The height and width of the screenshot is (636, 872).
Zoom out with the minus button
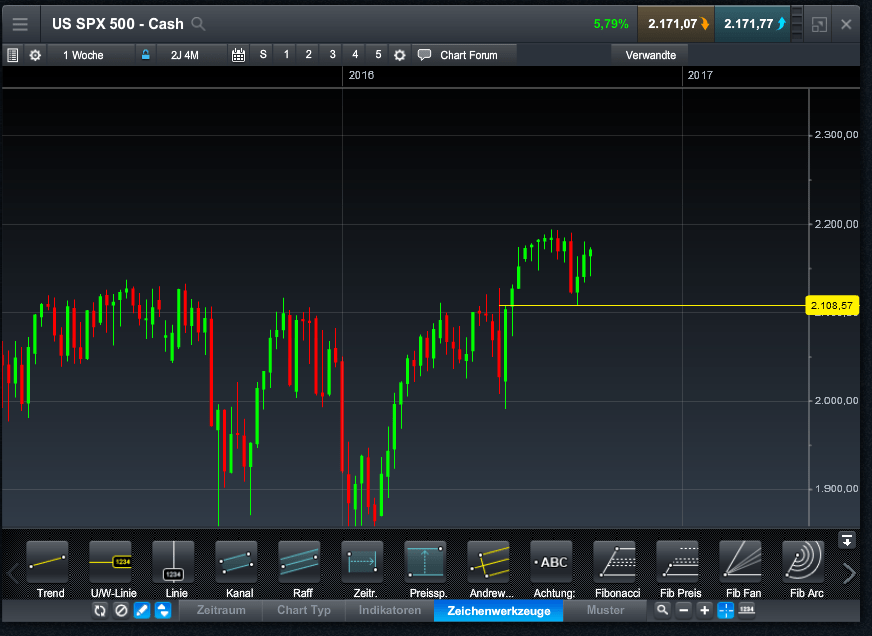(684, 610)
